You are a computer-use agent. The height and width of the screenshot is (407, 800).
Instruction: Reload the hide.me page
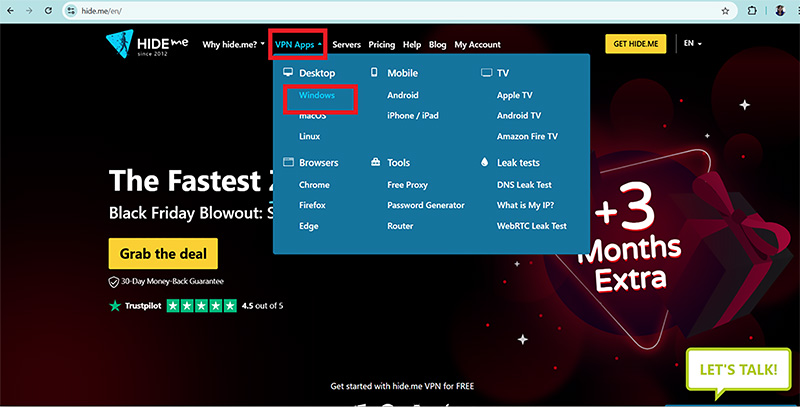pyautogui.click(x=48, y=10)
